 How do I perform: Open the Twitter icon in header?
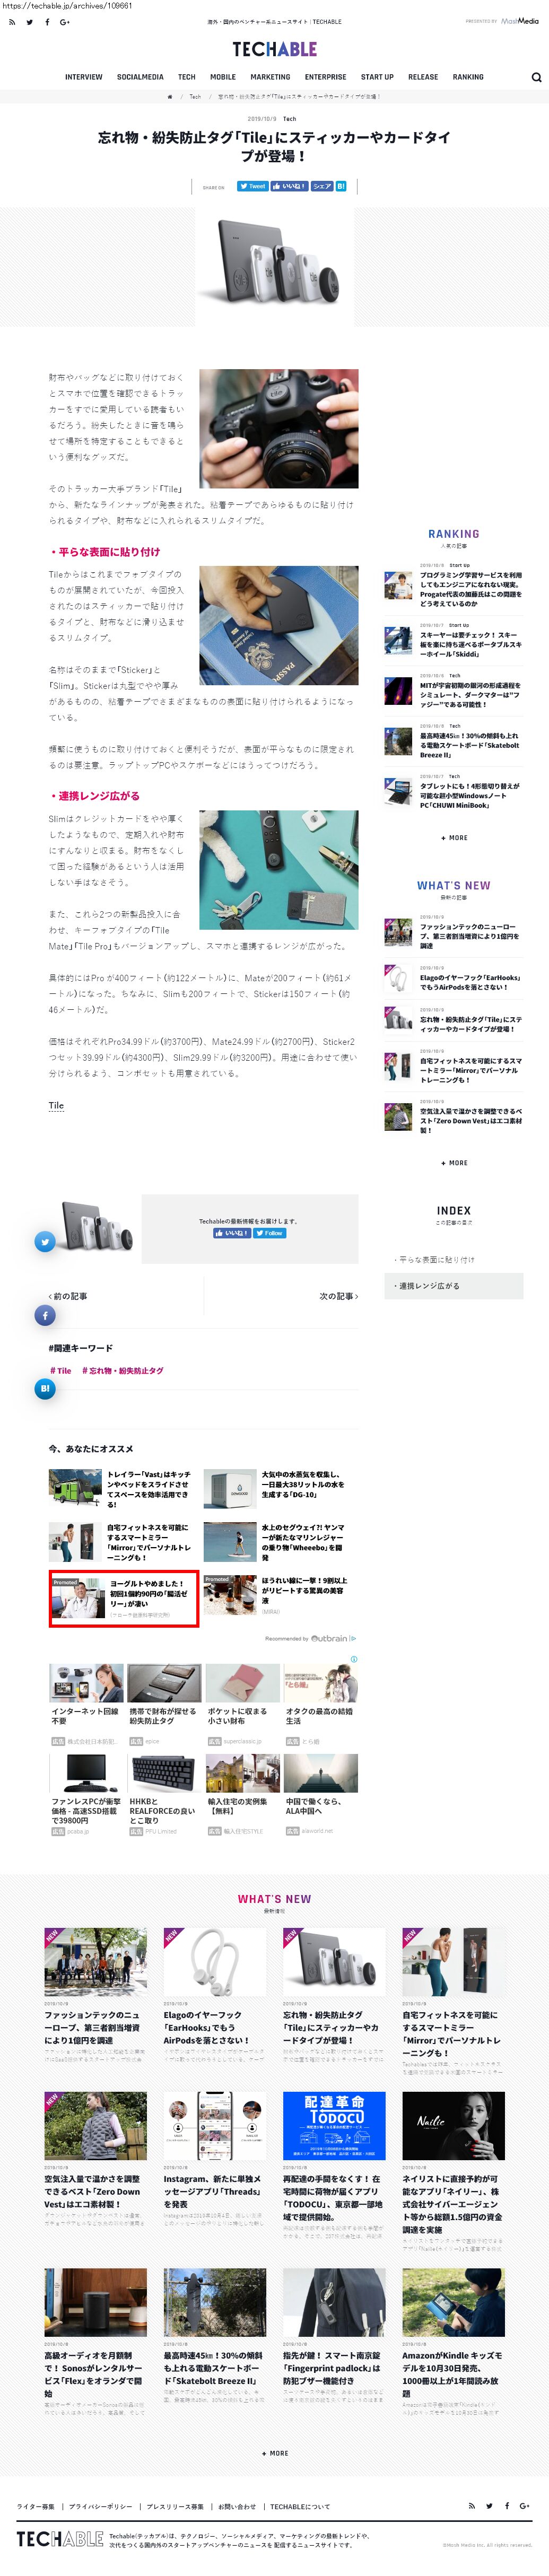[x=29, y=22]
